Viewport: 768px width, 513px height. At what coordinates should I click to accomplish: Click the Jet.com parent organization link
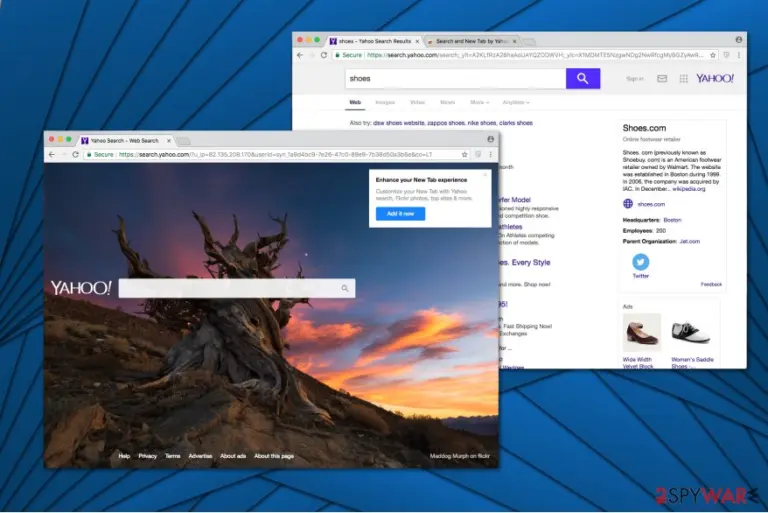point(690,241)
